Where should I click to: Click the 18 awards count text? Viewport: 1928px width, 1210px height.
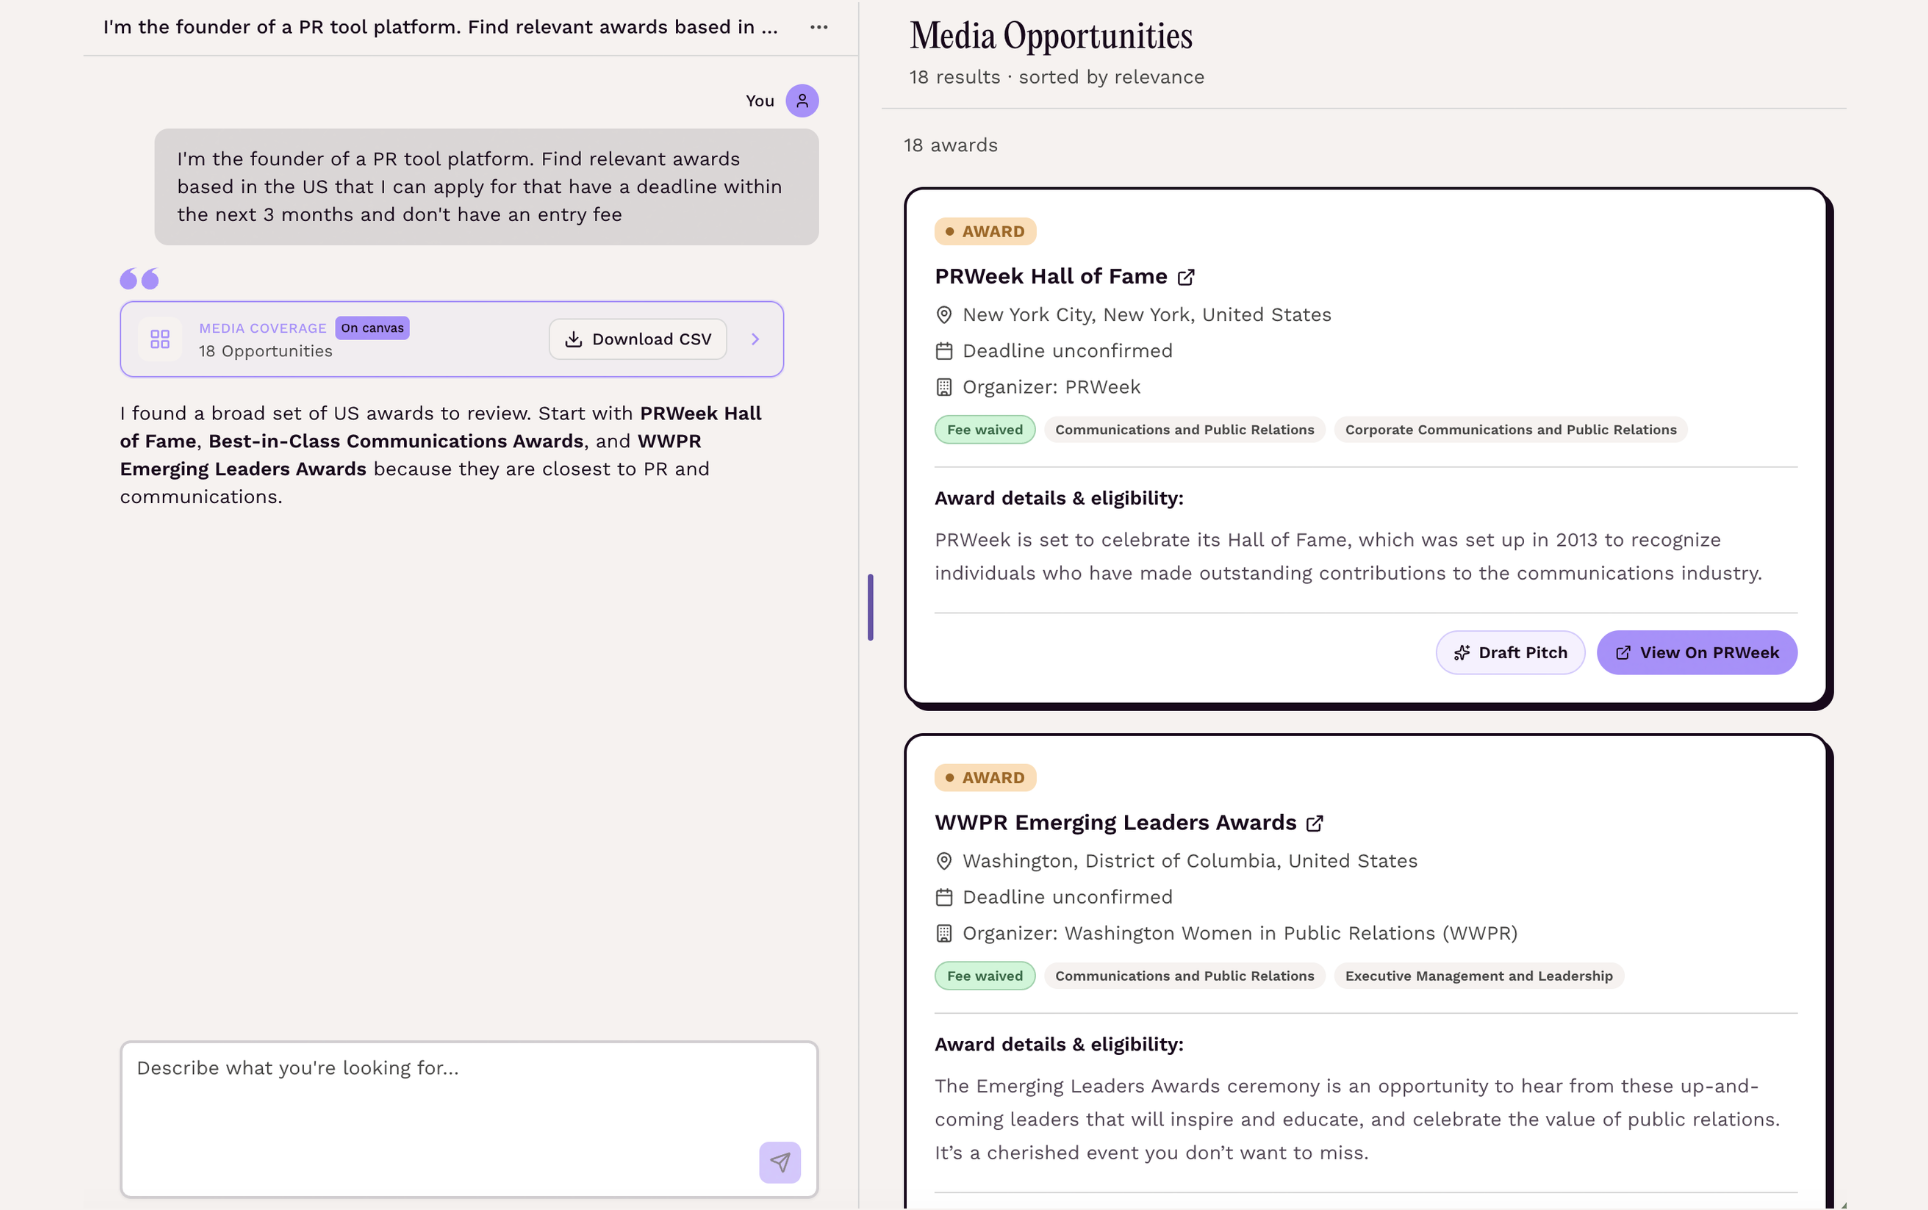click(950, 145)
